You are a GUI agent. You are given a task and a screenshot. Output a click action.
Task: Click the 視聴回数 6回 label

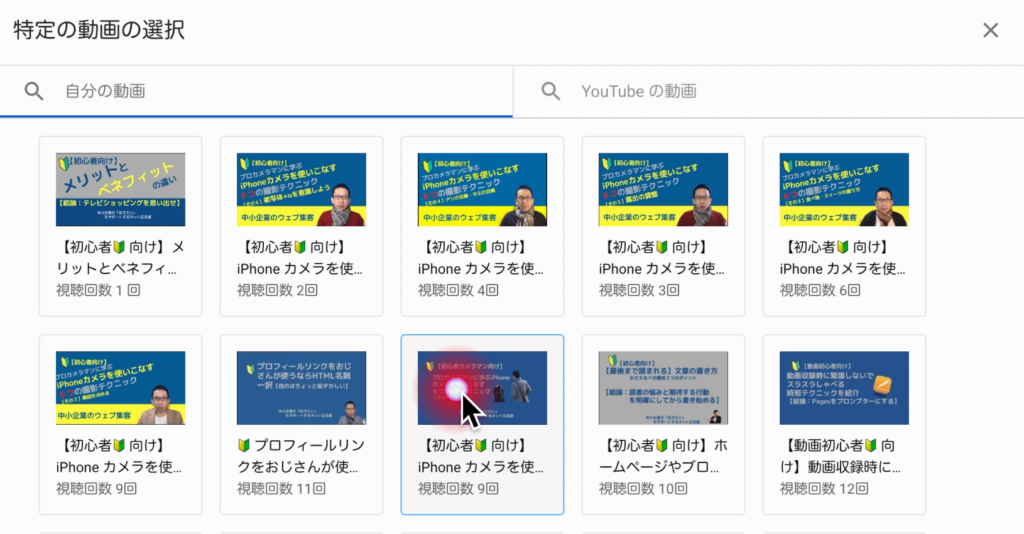820,290
